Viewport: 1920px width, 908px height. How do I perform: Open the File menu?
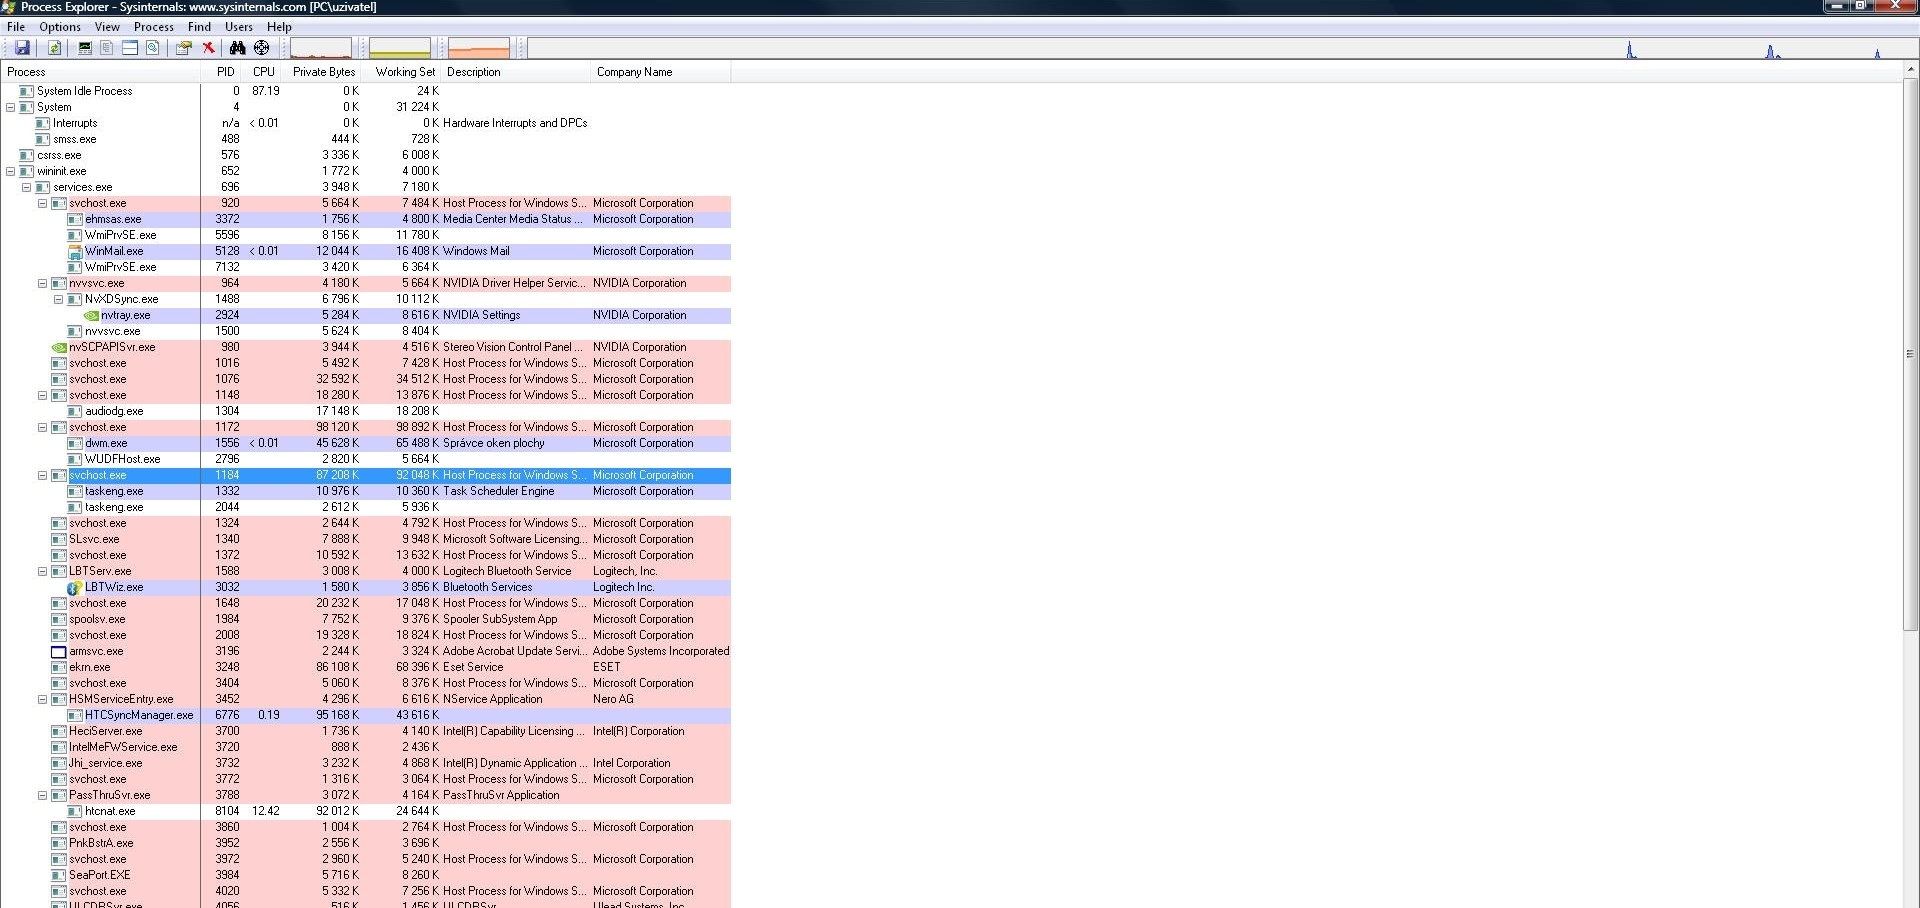point(16,27)
